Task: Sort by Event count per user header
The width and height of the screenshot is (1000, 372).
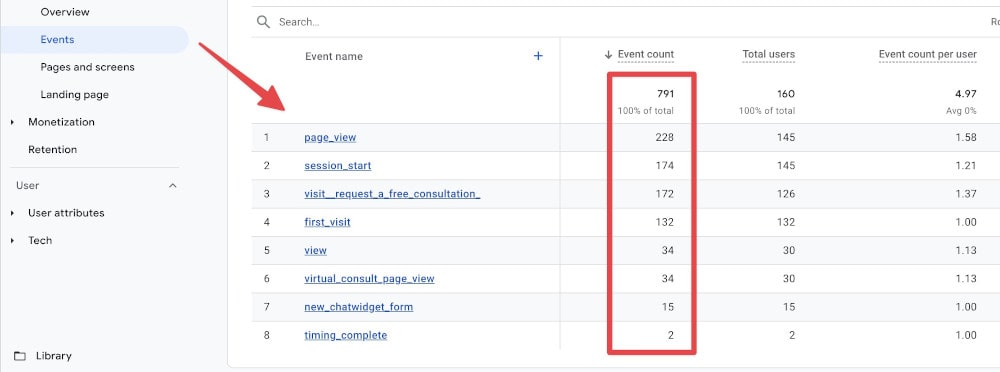Action: click(x=927, y=55)
